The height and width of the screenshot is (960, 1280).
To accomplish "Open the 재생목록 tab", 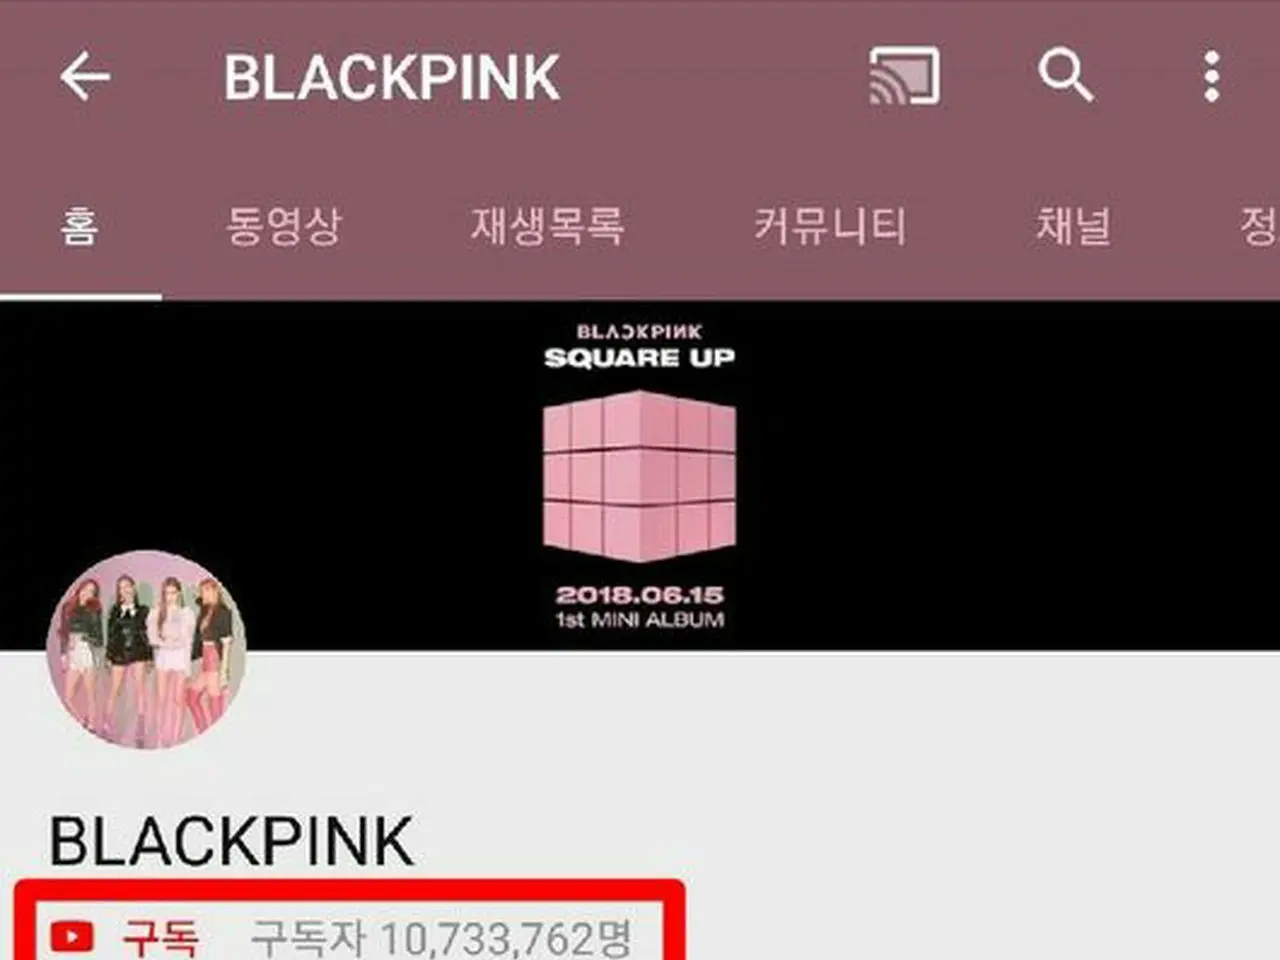I will 548,226.
